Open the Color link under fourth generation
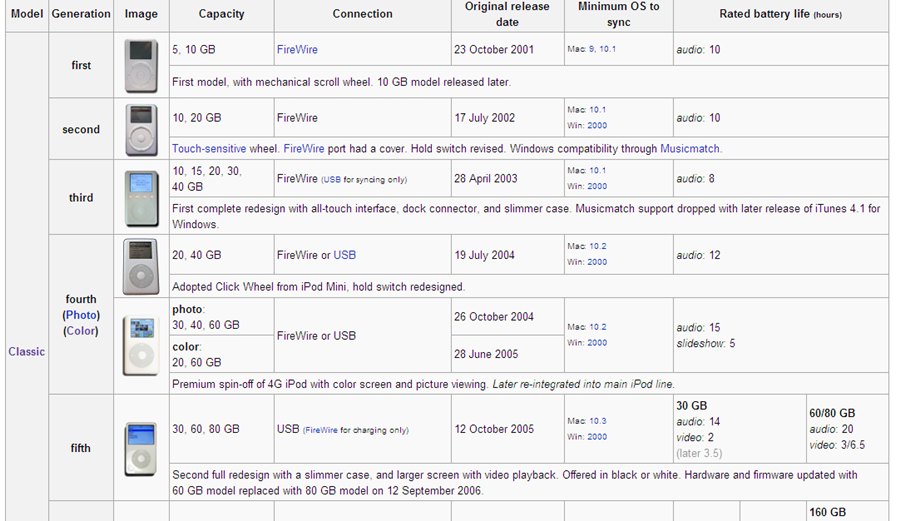 (81, 331)
